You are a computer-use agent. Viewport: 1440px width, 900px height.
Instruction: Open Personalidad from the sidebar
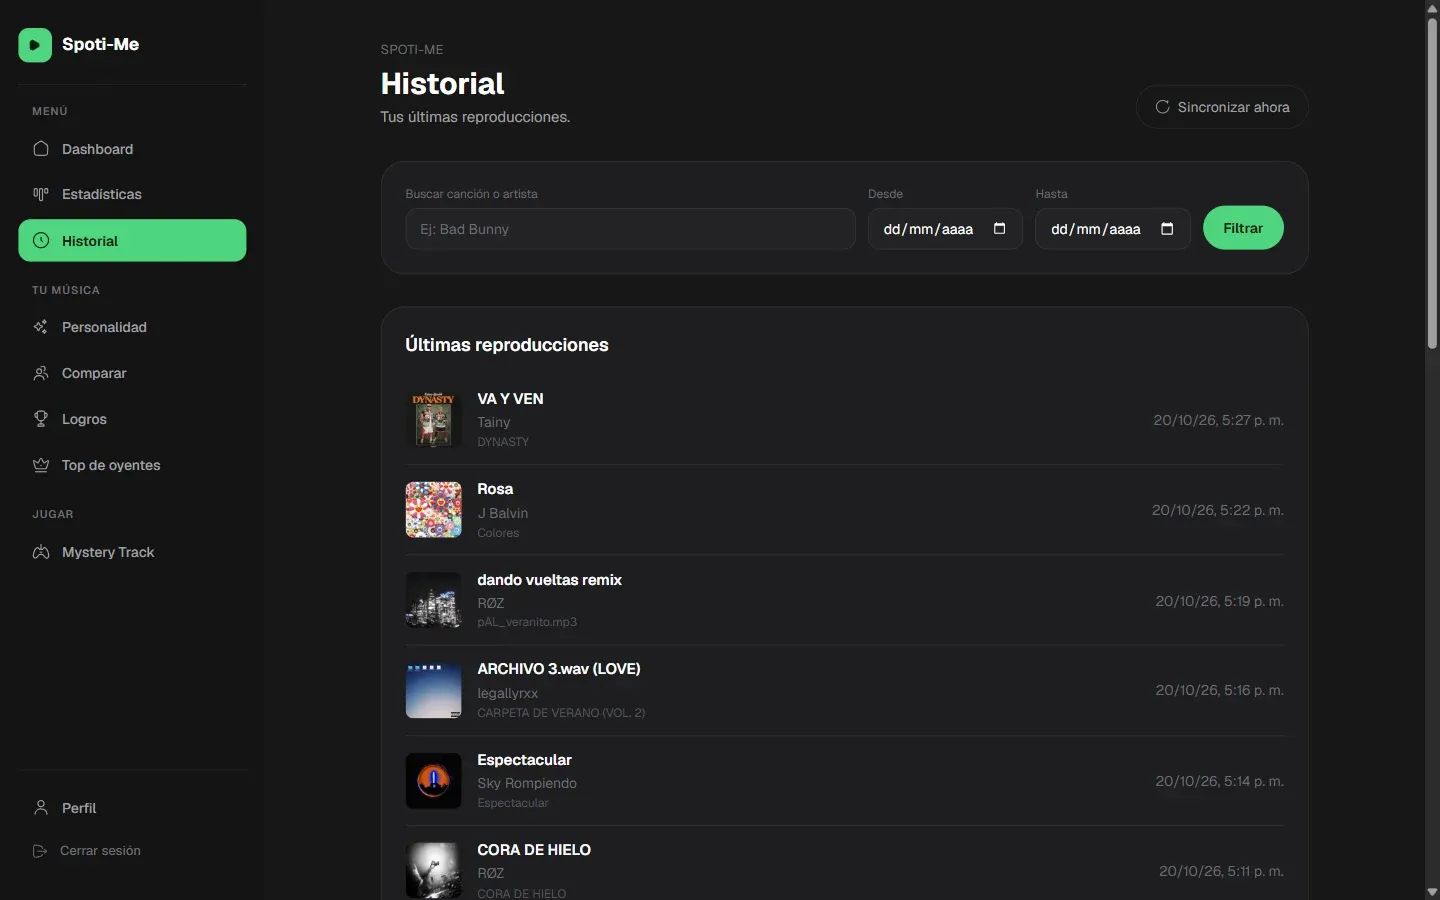pos(132,327)
